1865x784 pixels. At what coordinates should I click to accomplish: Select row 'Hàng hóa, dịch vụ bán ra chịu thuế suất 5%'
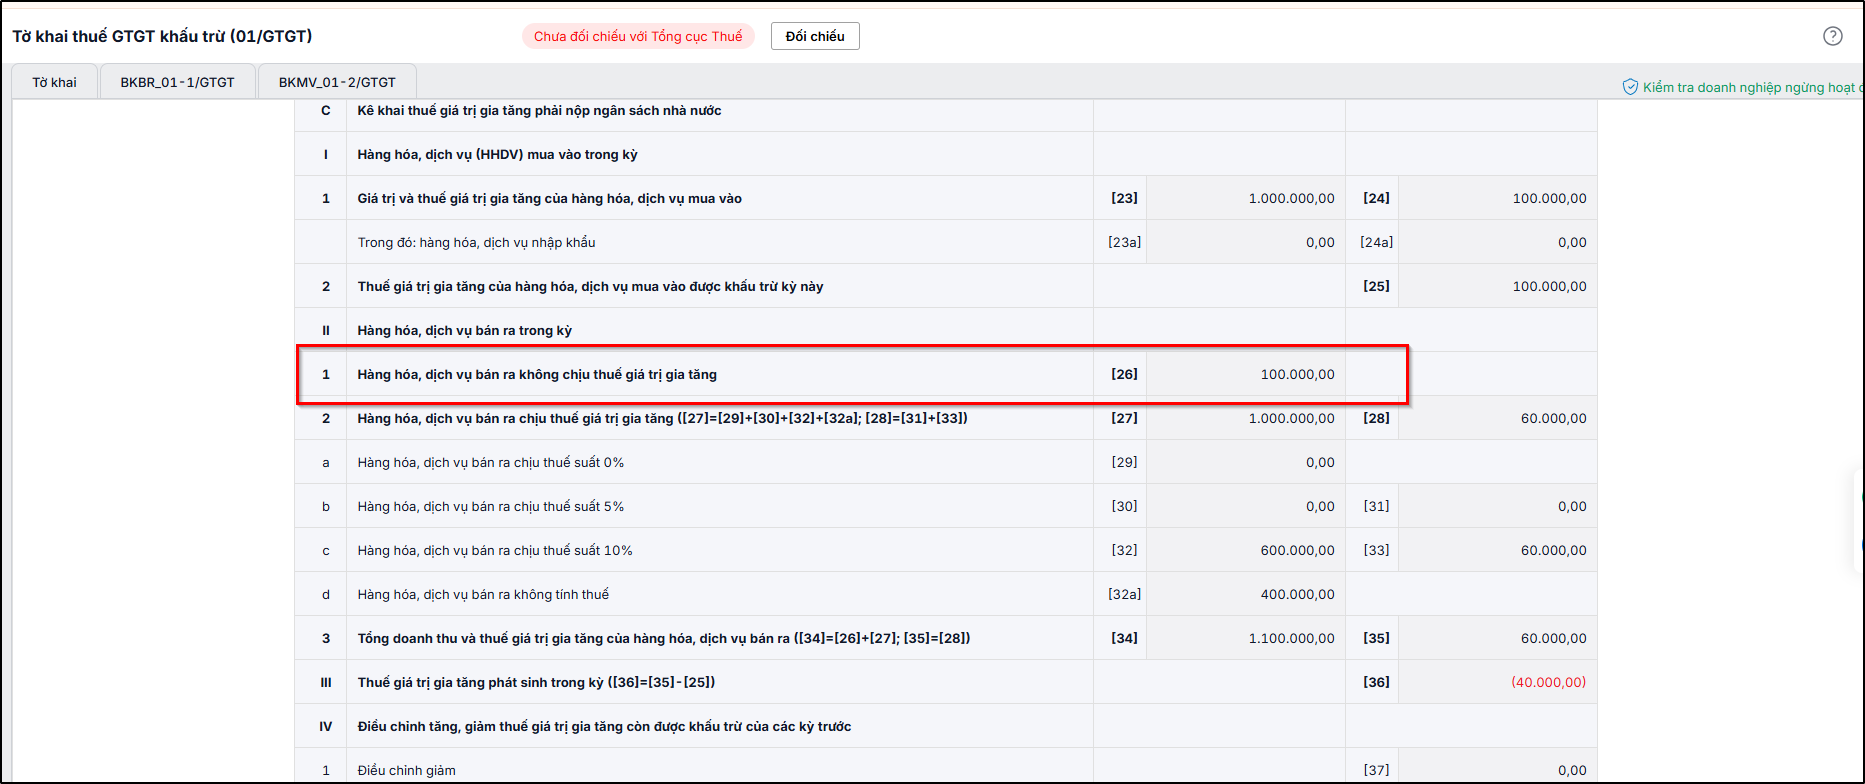[x=945, y=506]
